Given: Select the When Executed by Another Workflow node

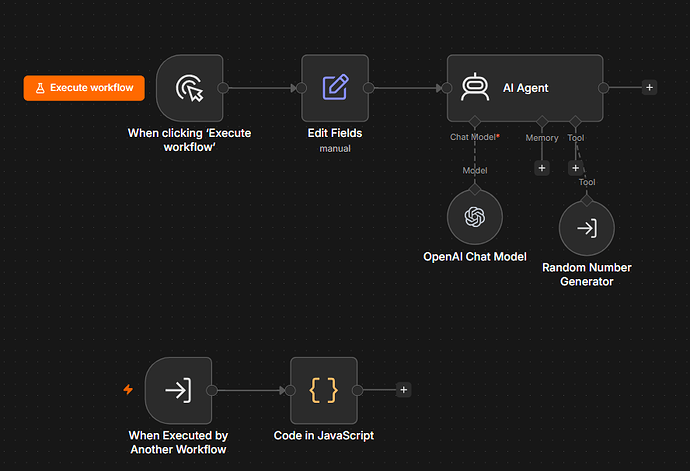Looking at the screenshot, I should [179, 390].
